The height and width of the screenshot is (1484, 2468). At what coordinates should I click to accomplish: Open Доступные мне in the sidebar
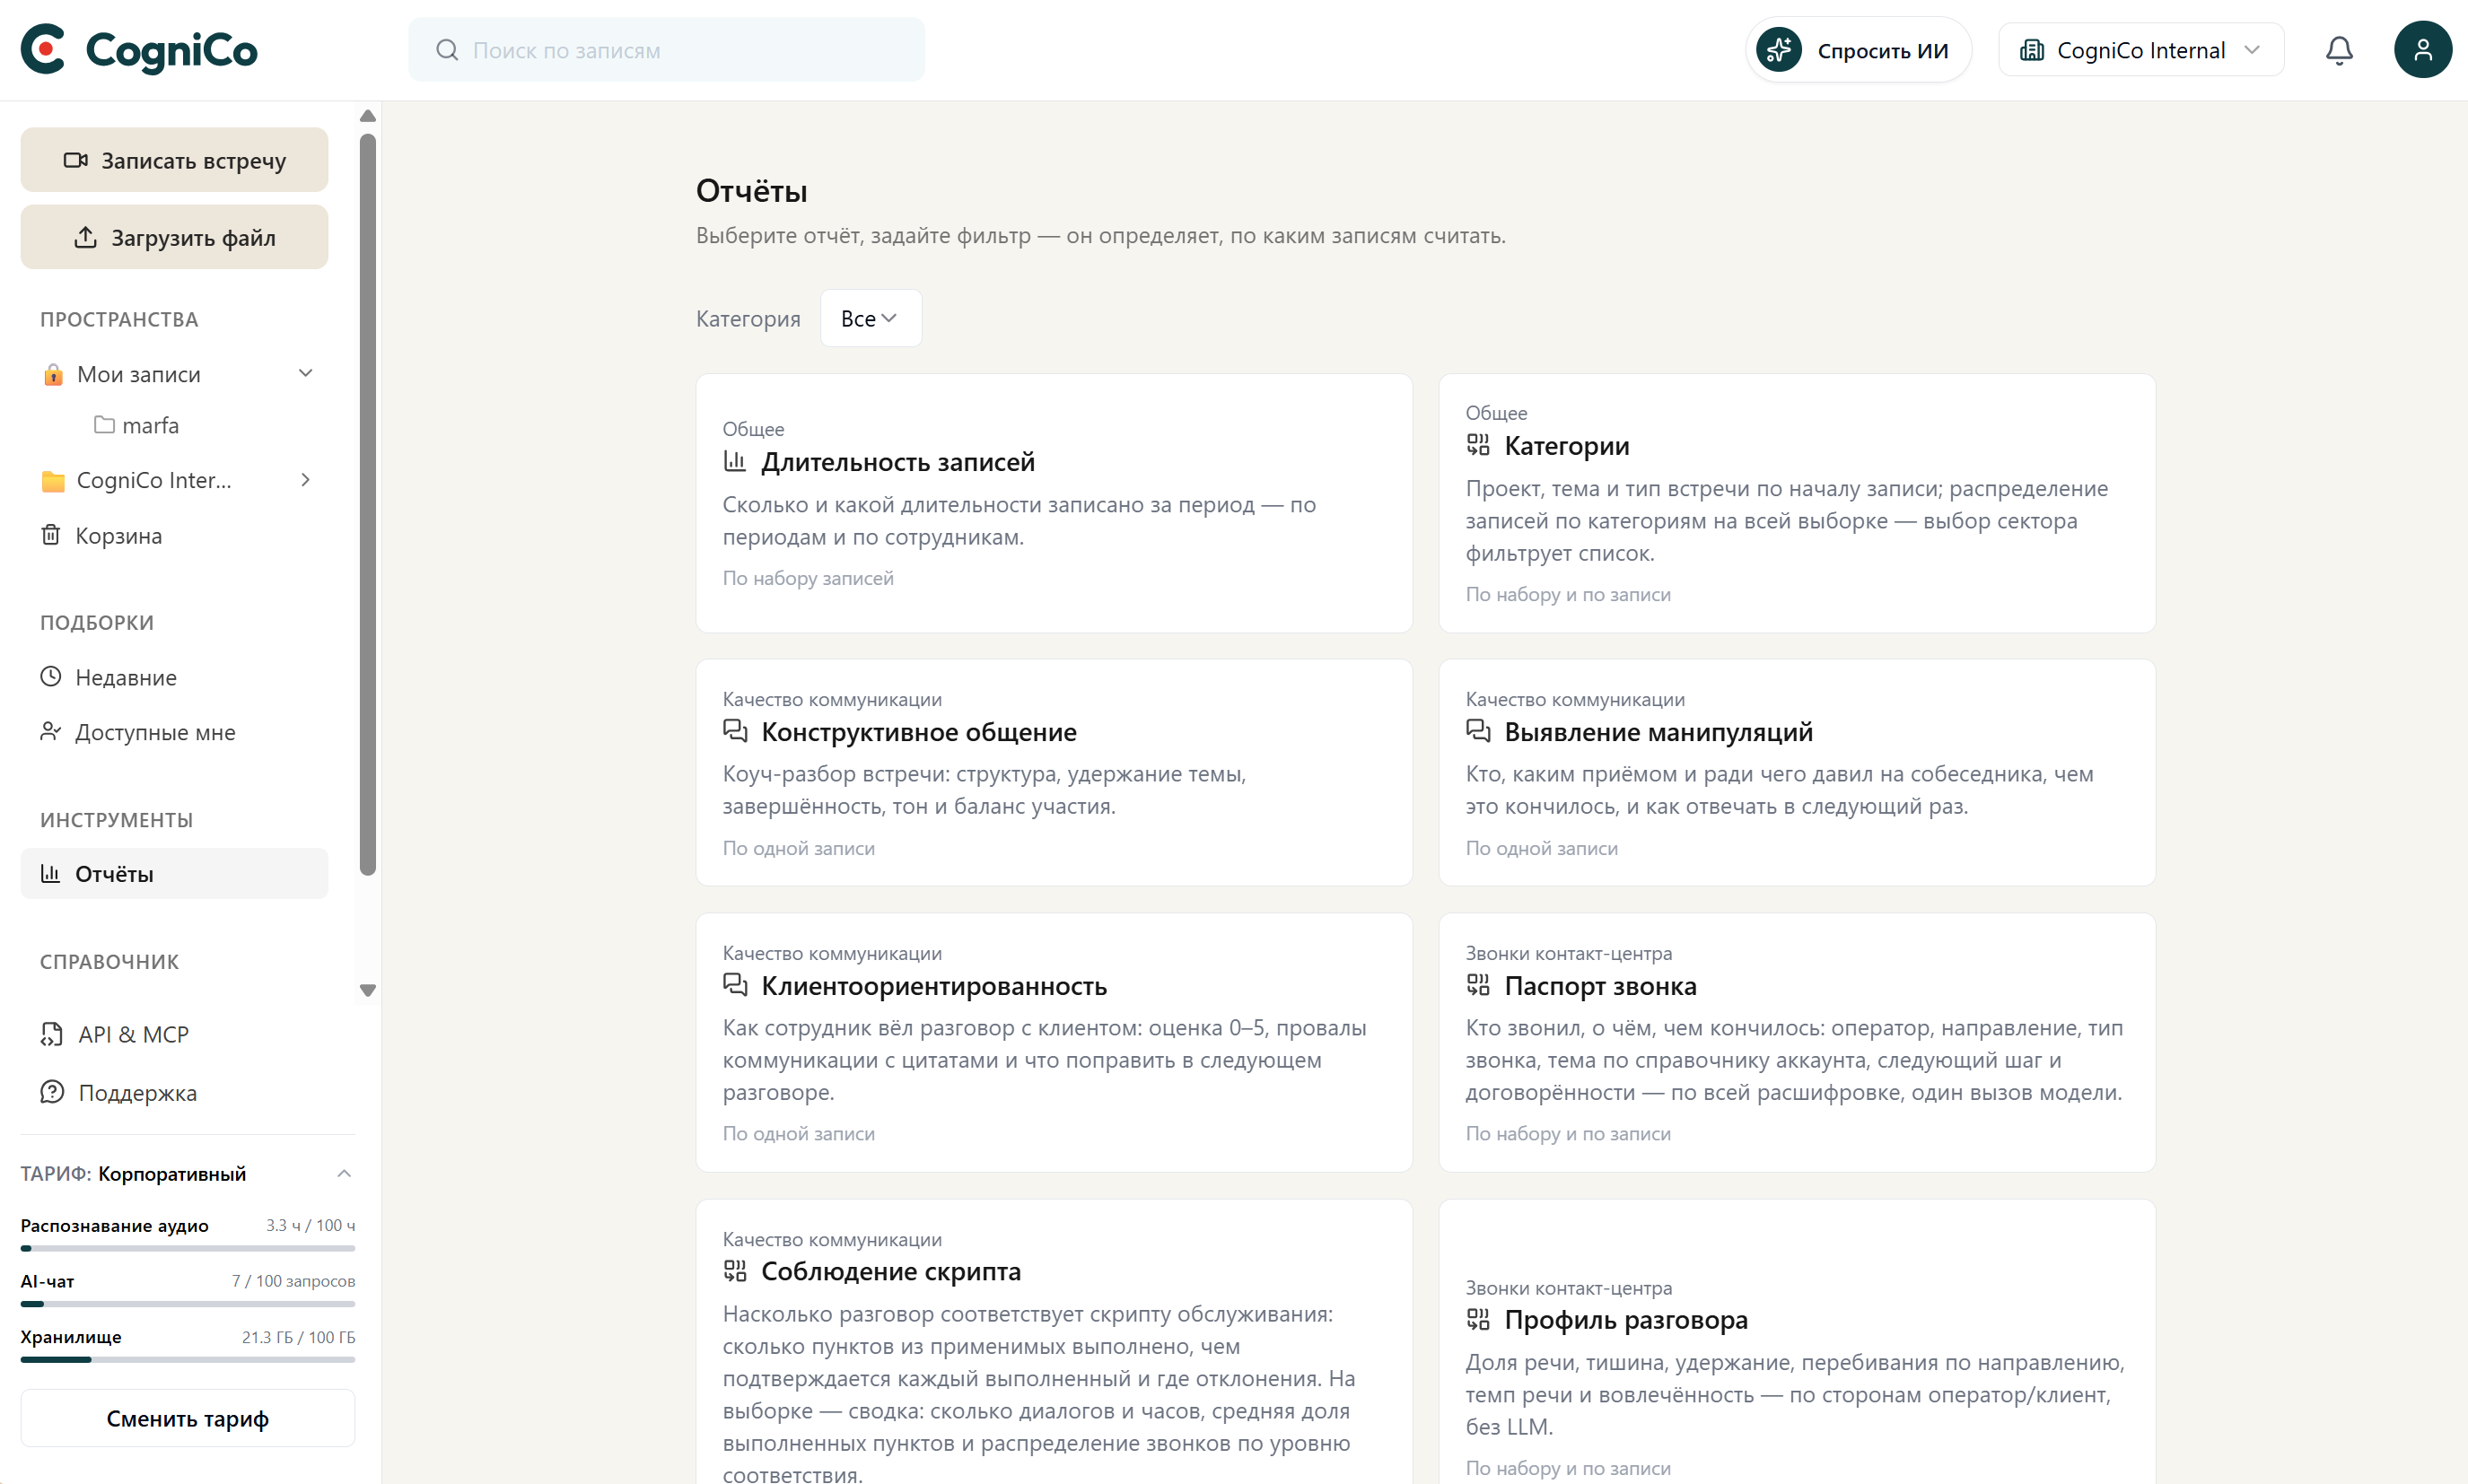click(x=174, y=732)
